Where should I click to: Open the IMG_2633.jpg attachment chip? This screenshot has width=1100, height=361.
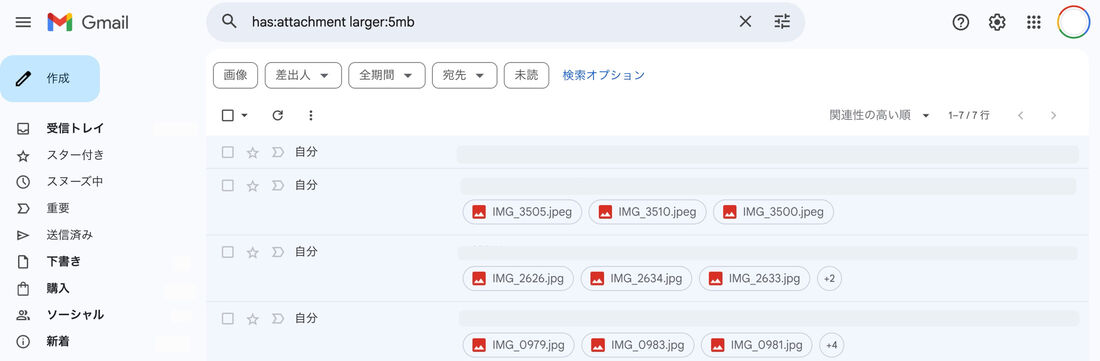pyautogui.click(x=754, y=278)
